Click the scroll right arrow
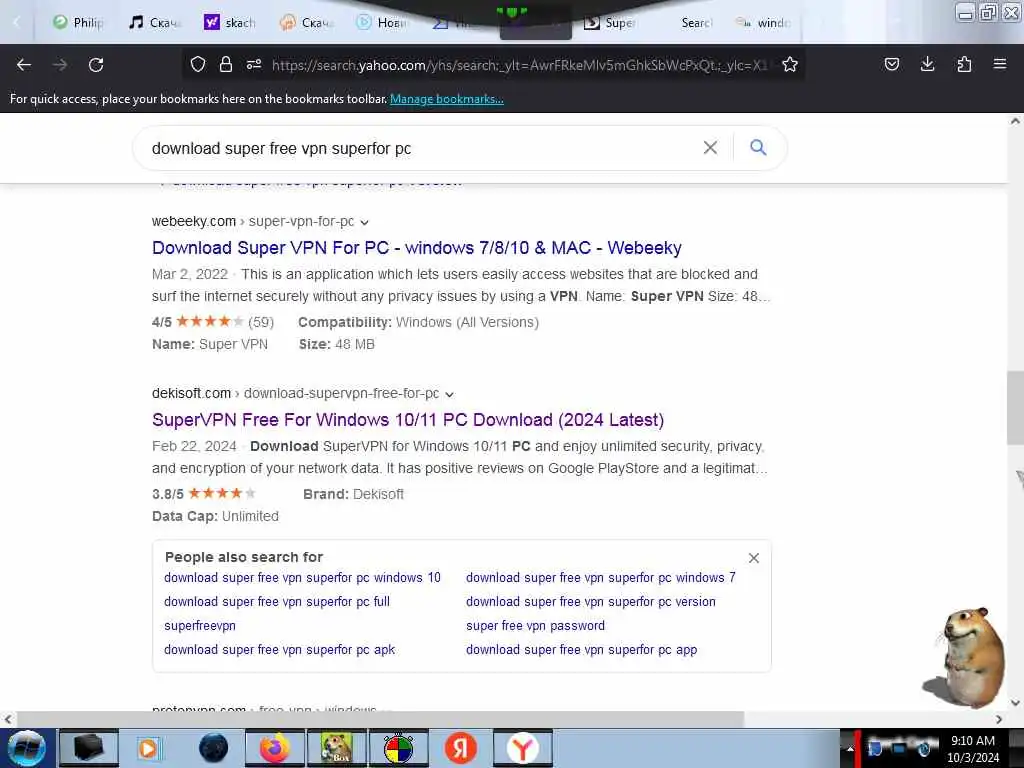This screenshot has width=1024, height=768. (x=999, y=719)
